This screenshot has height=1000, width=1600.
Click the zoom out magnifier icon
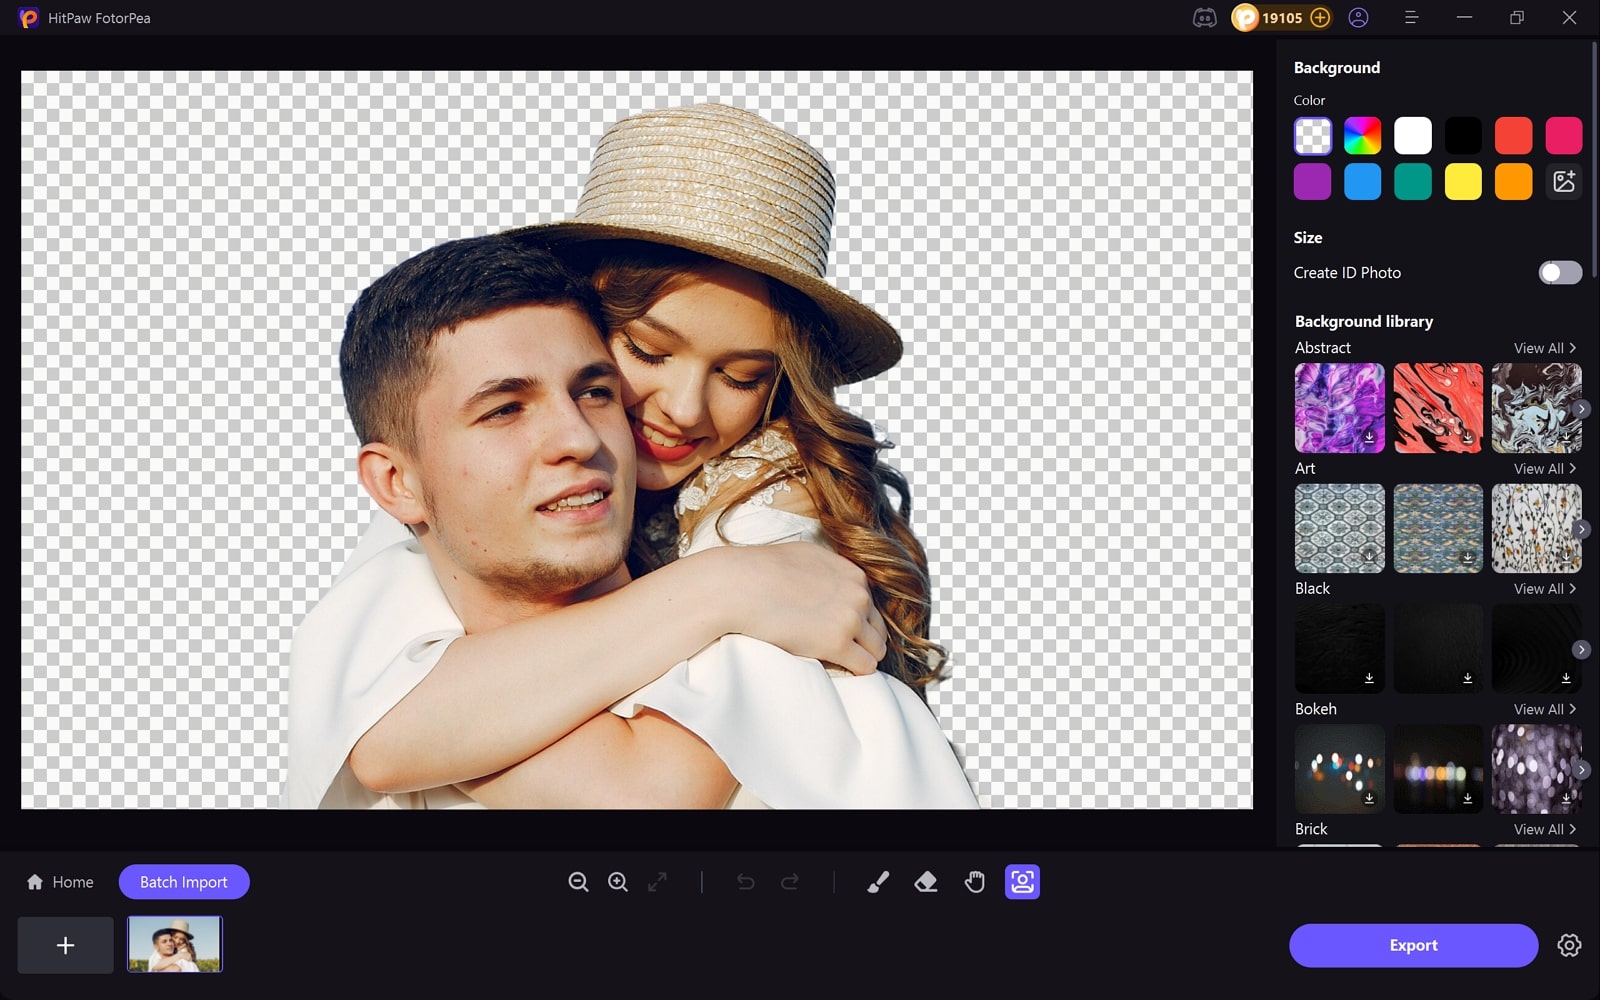click(578, 882)
